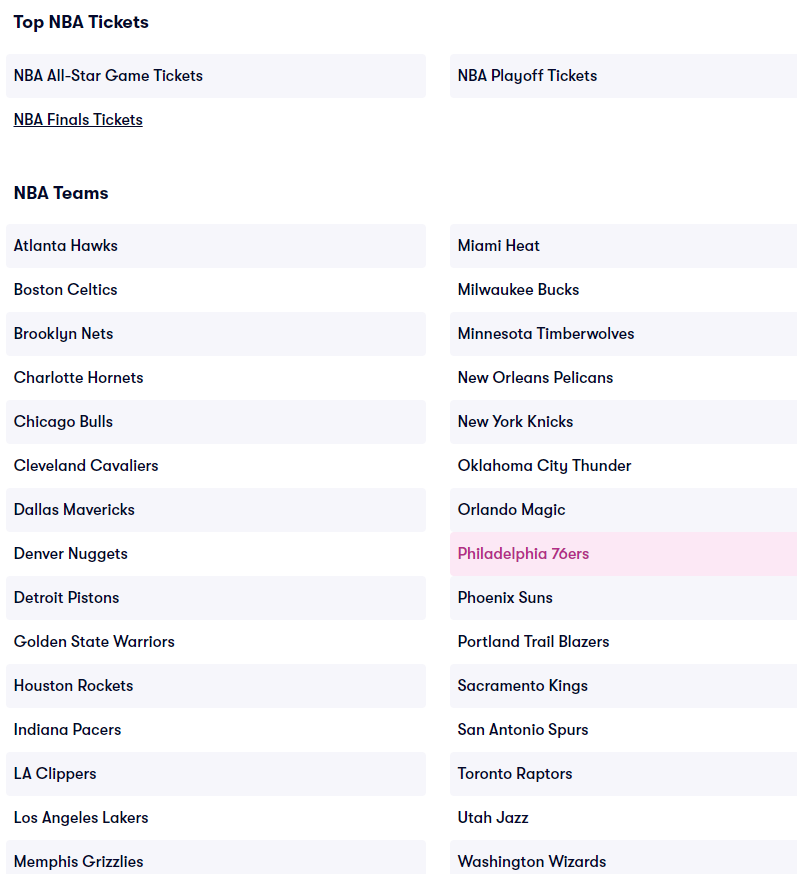Select Atlanta Hawks team
This screenshot has height=874, width=797.
[216, 246]
